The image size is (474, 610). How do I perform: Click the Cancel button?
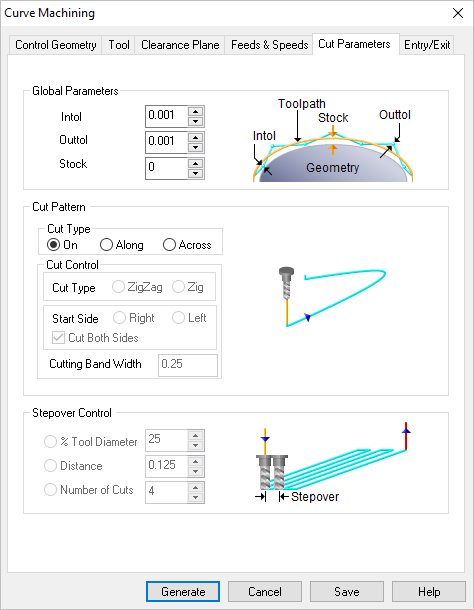click(265, 591)
